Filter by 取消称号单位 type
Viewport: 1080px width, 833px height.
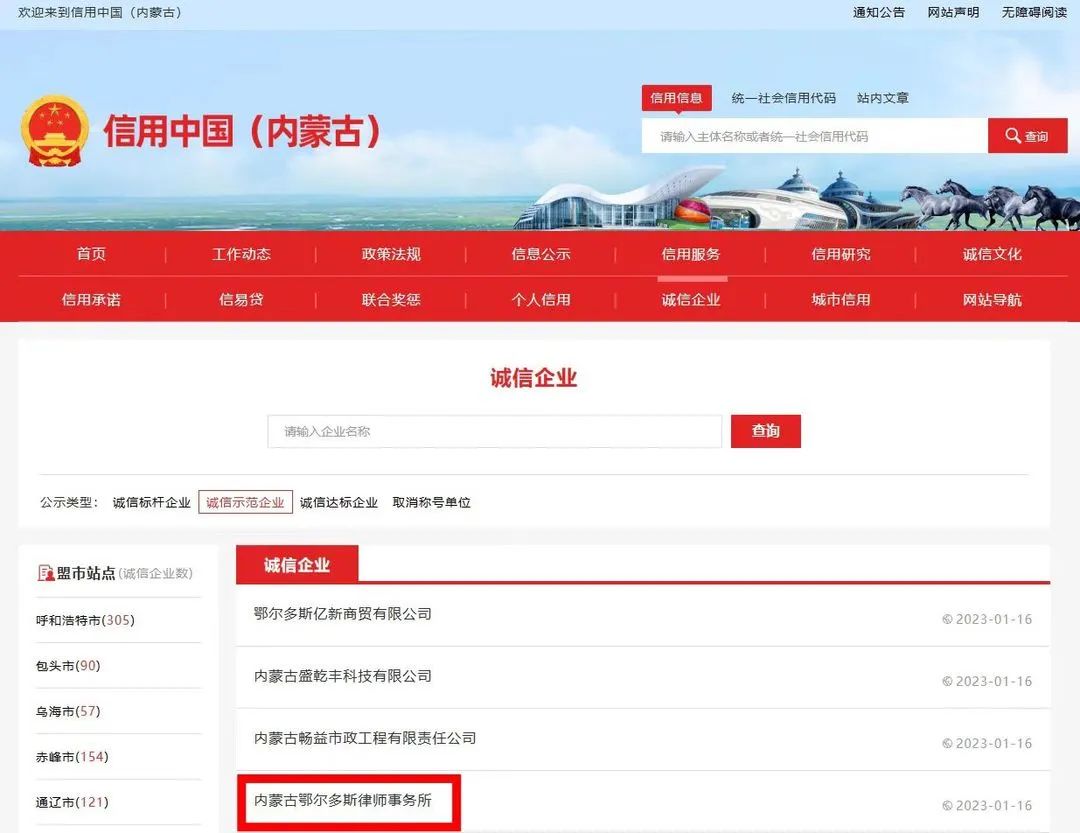tap(431, 502)
